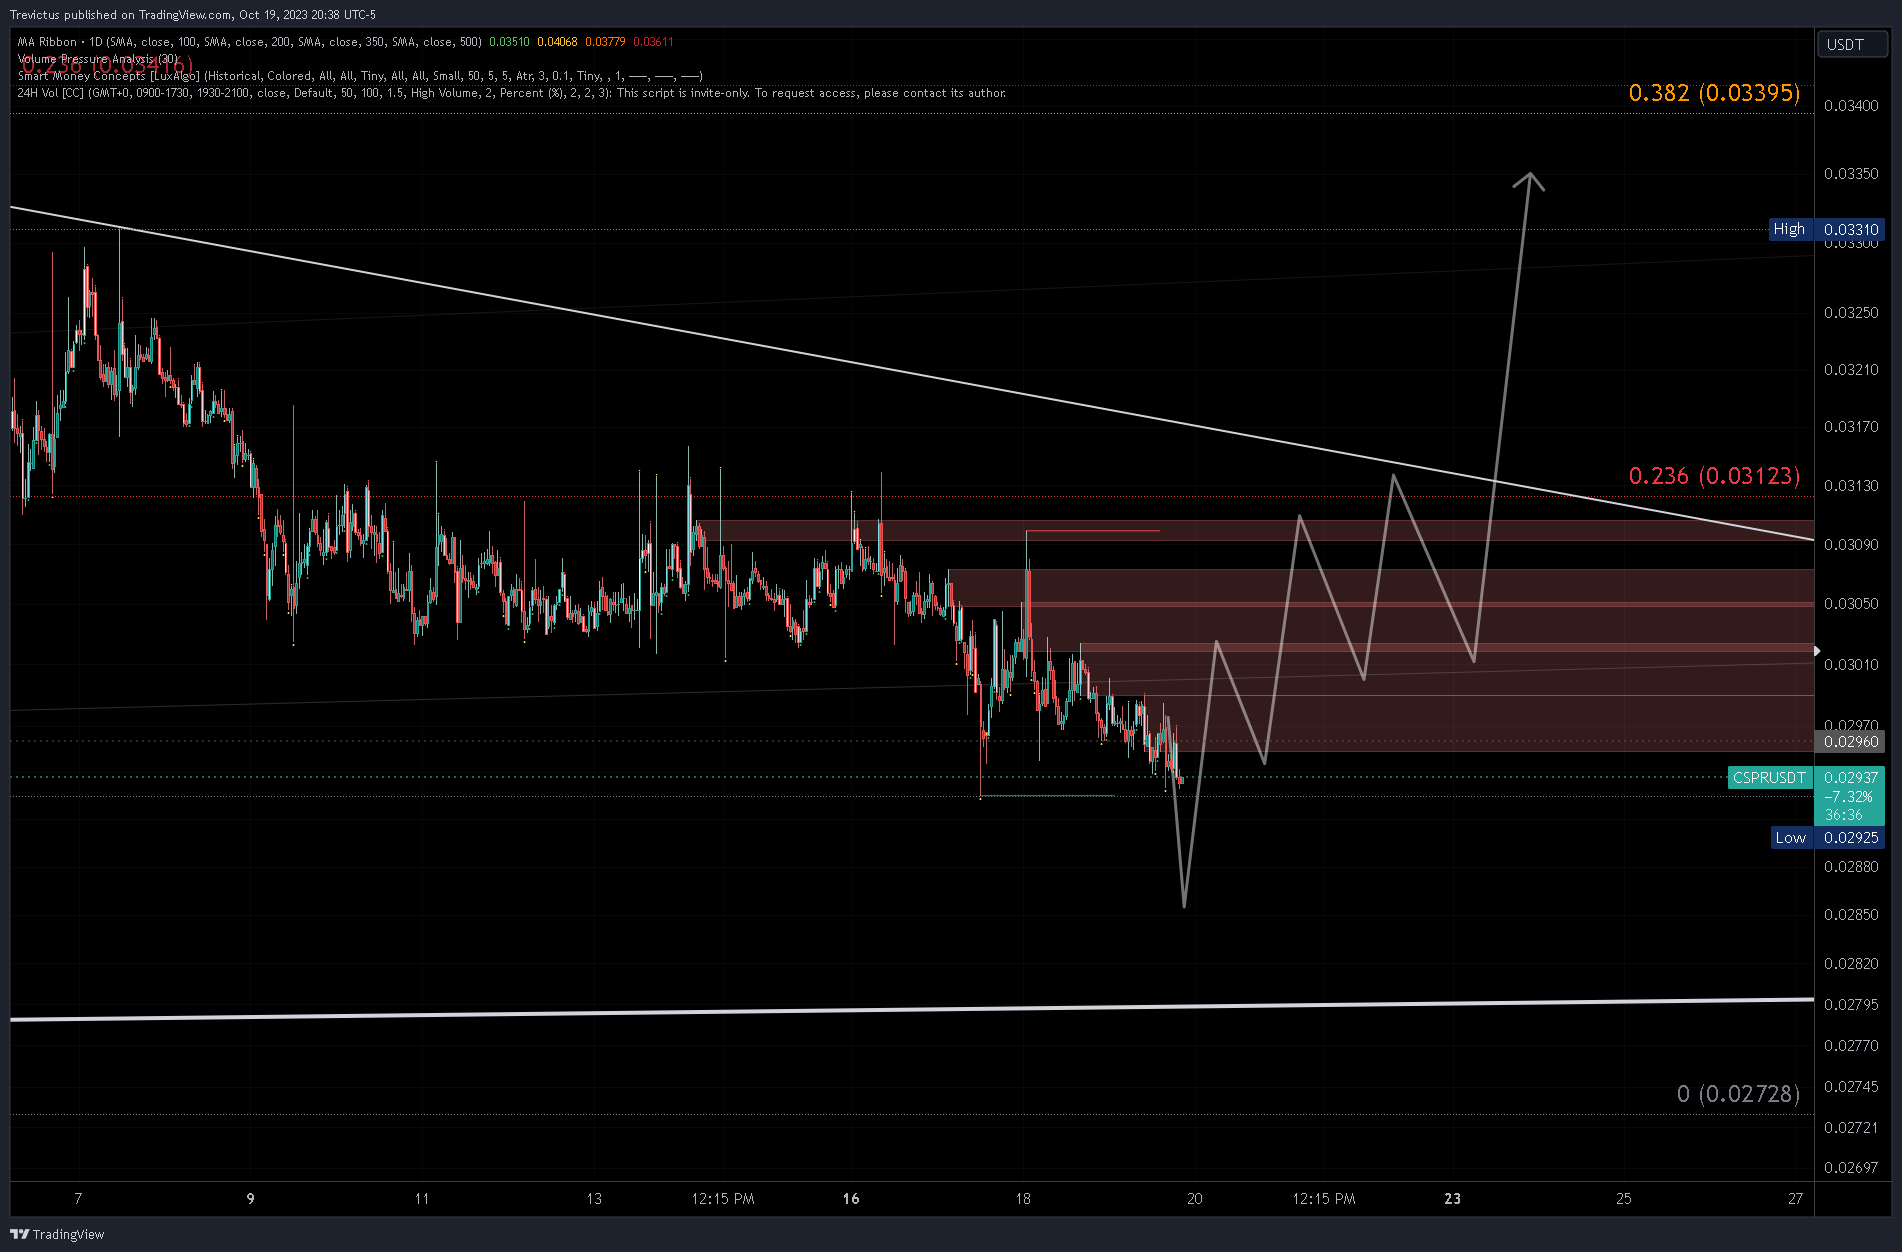
Task: Click date 20 on the time axis
Action: coord(1195,1199)
